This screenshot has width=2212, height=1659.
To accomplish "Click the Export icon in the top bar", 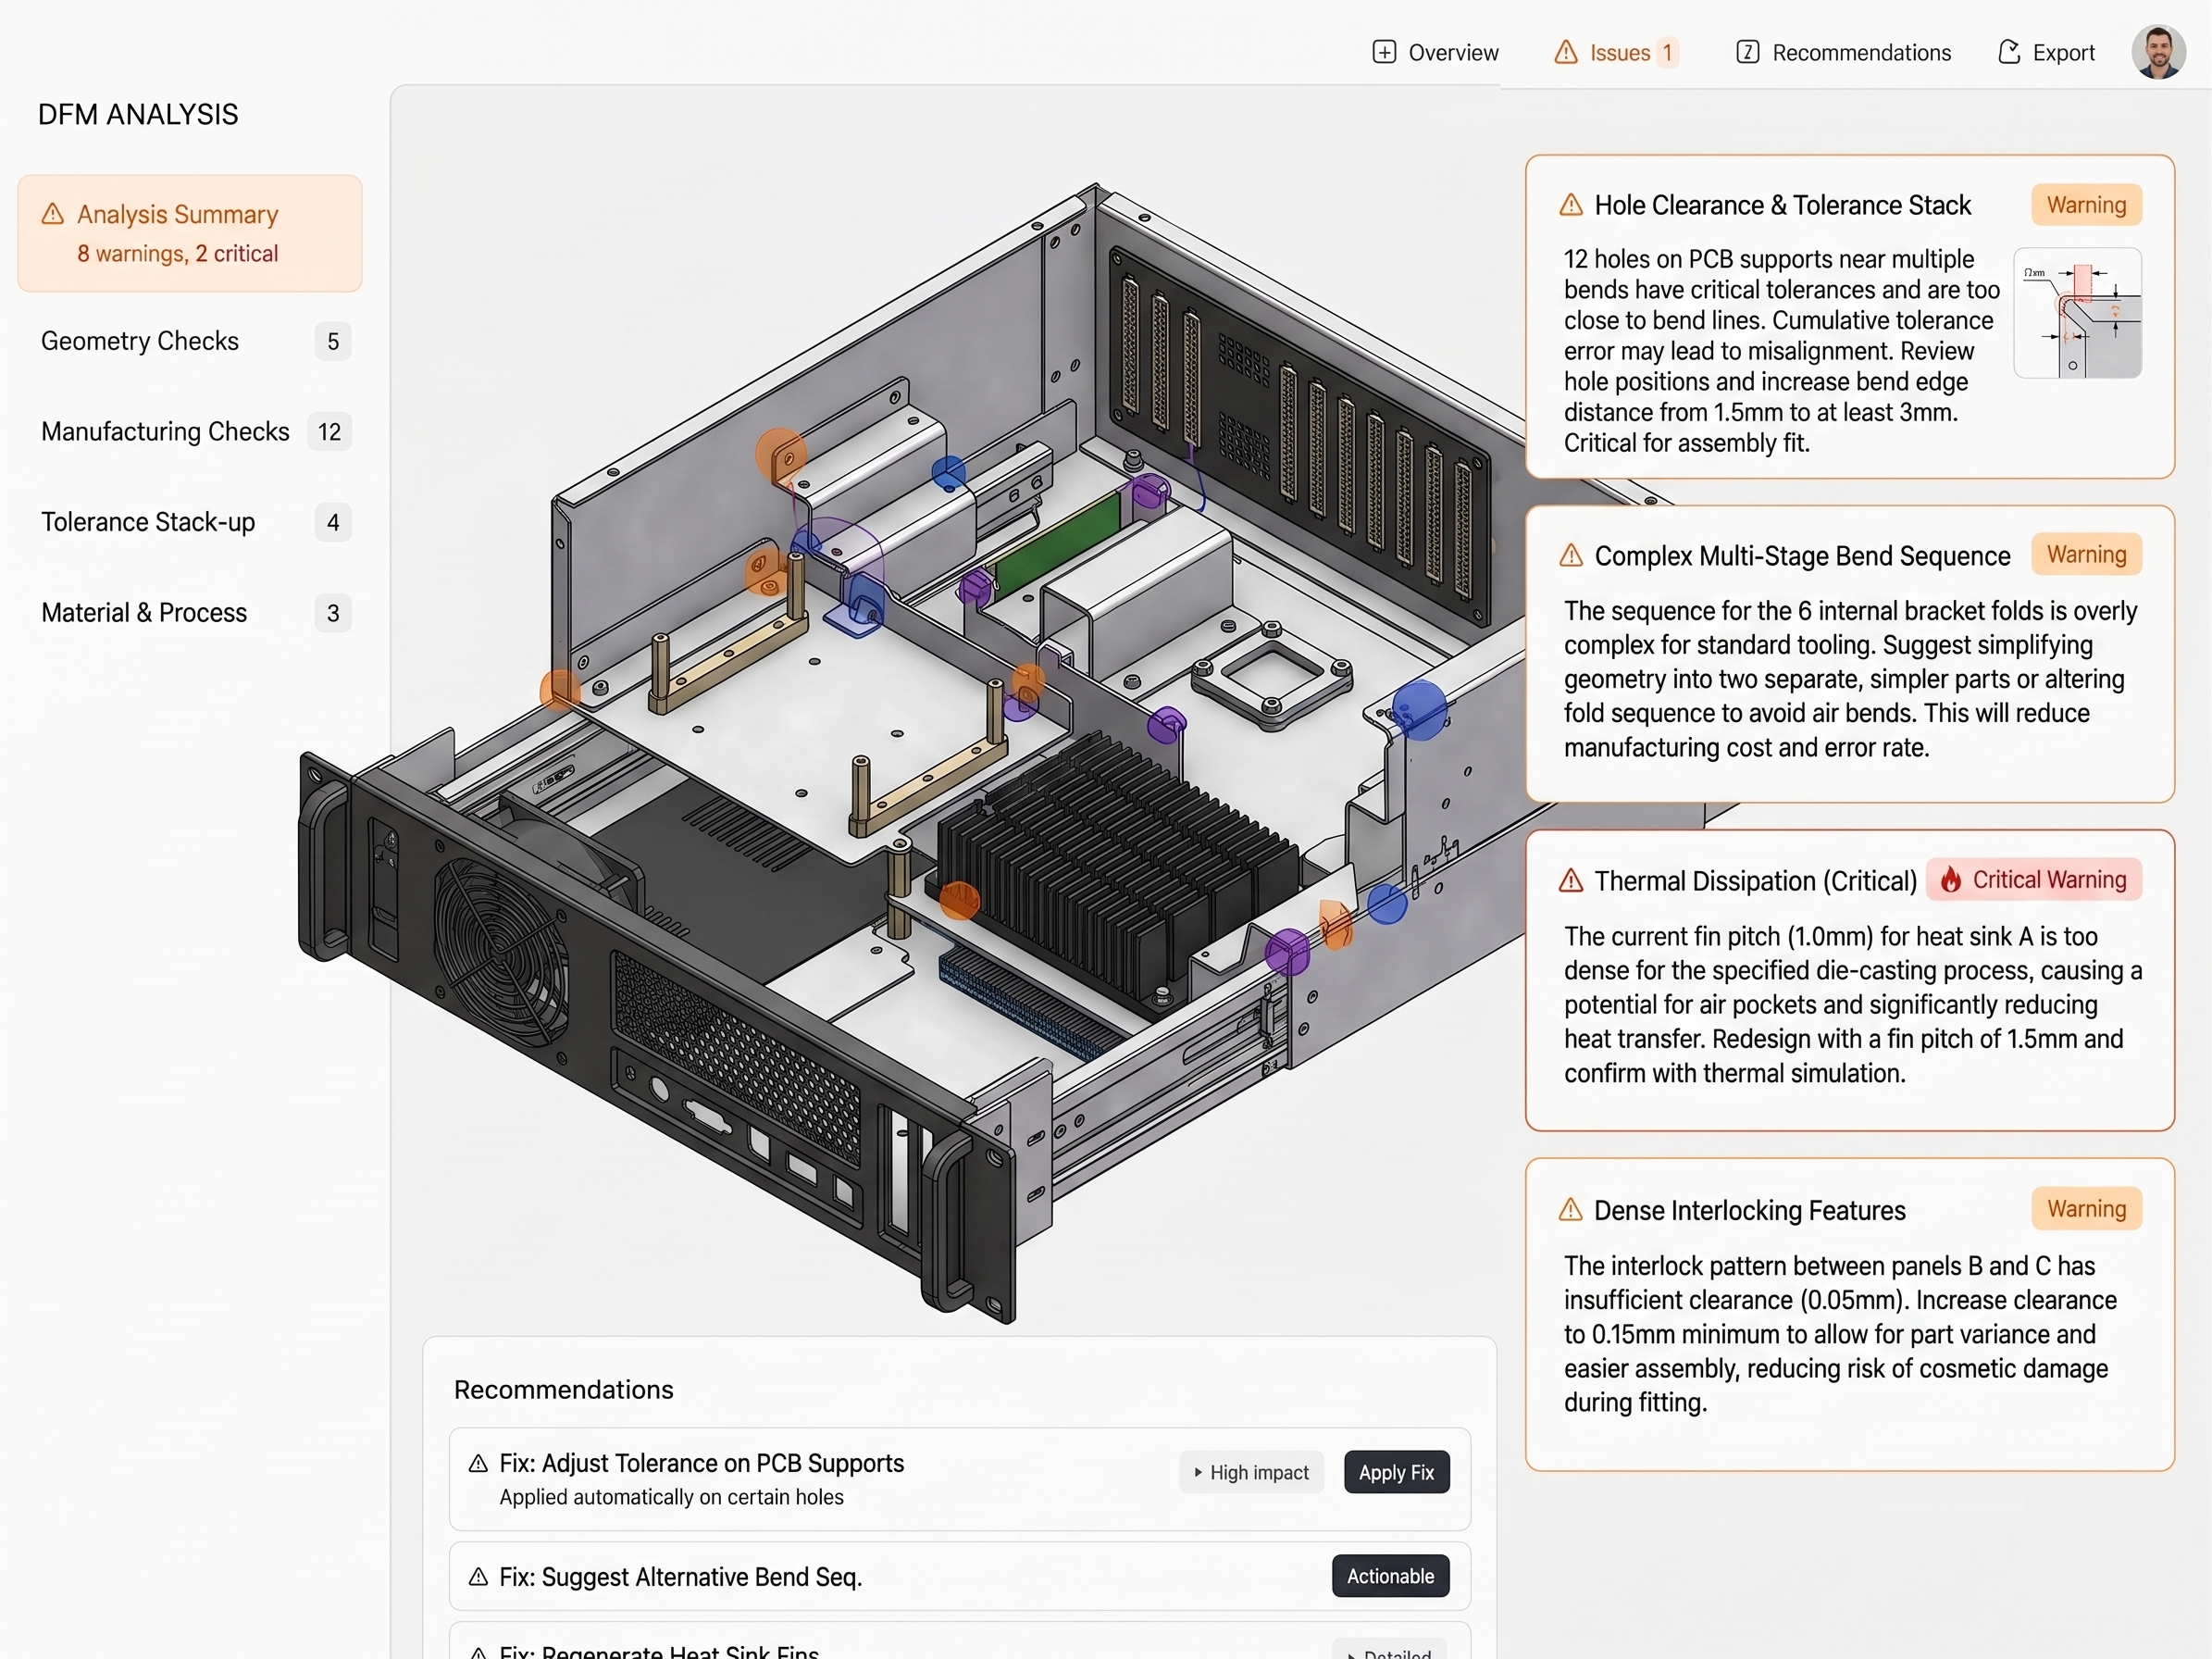I will point(2009,52).
